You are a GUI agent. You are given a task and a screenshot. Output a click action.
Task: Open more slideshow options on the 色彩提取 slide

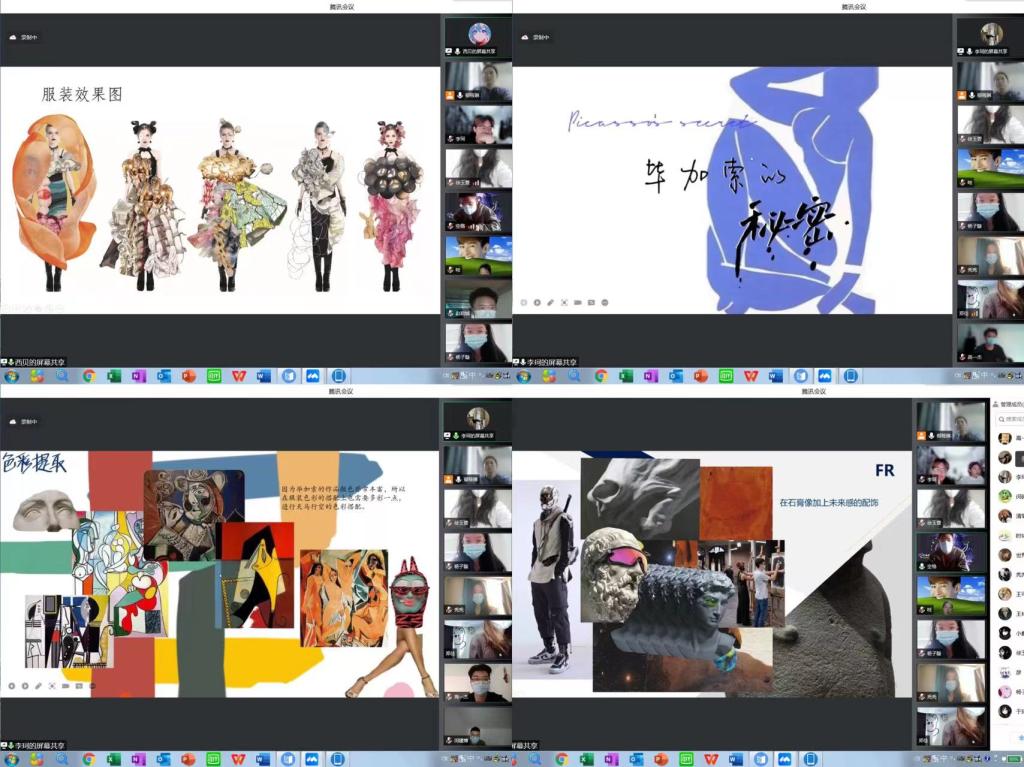[x=92, y=686]
